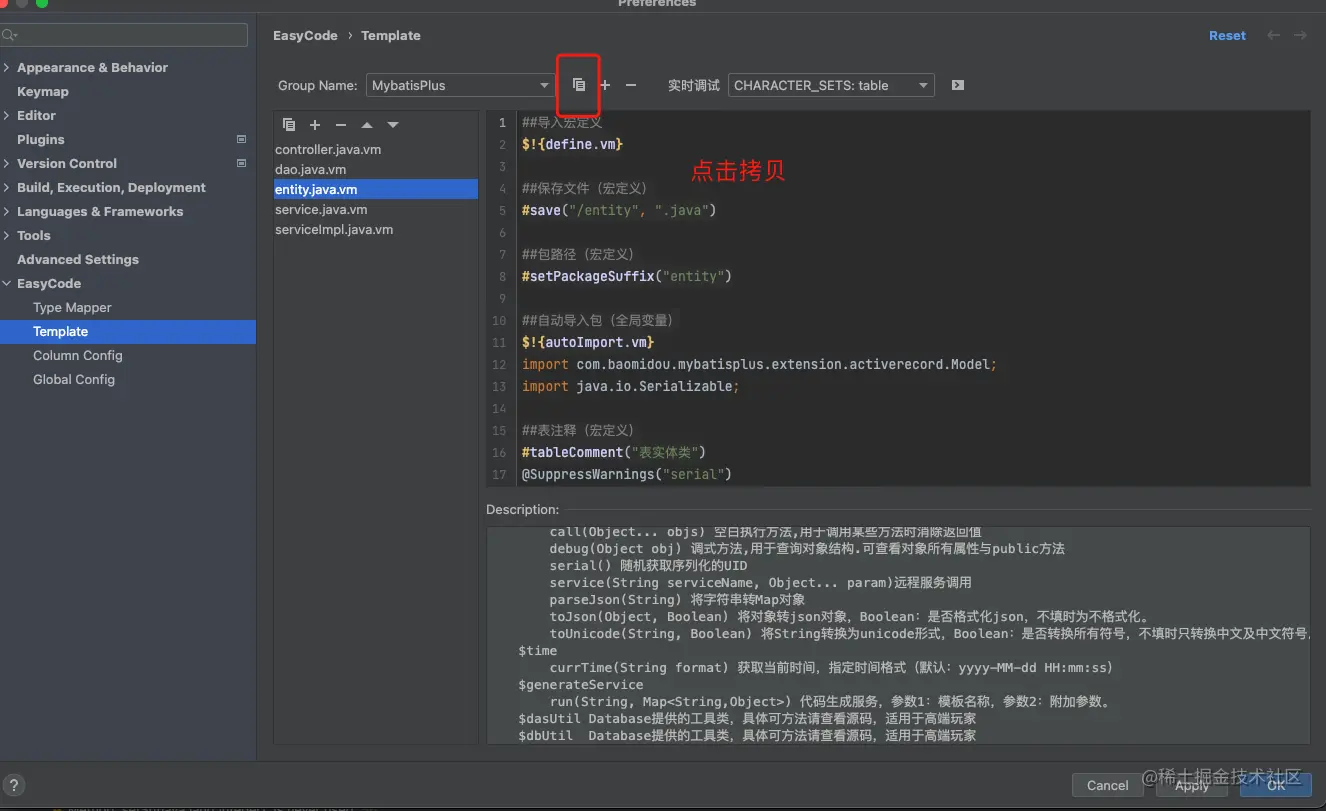The image size is (1326, 811).
Task: Open the Keymap settings page
Action: [43, 91]
